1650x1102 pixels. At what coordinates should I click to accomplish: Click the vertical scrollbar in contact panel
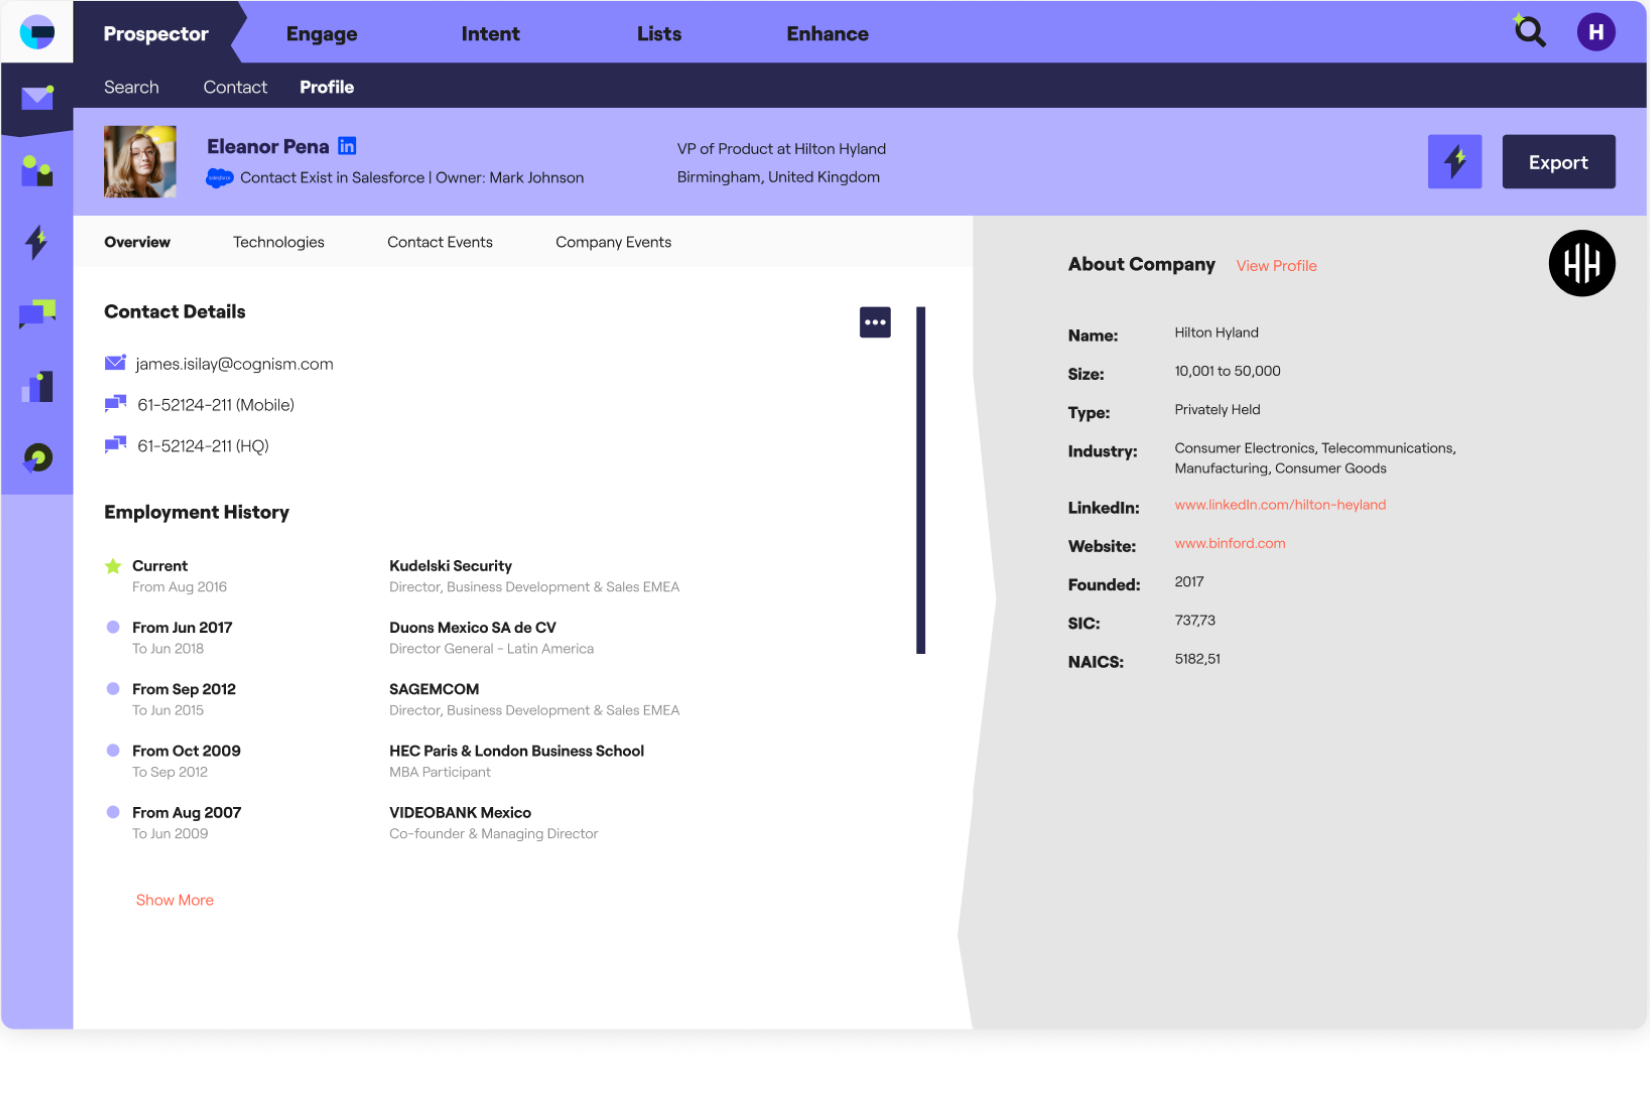tap(920, 480)
